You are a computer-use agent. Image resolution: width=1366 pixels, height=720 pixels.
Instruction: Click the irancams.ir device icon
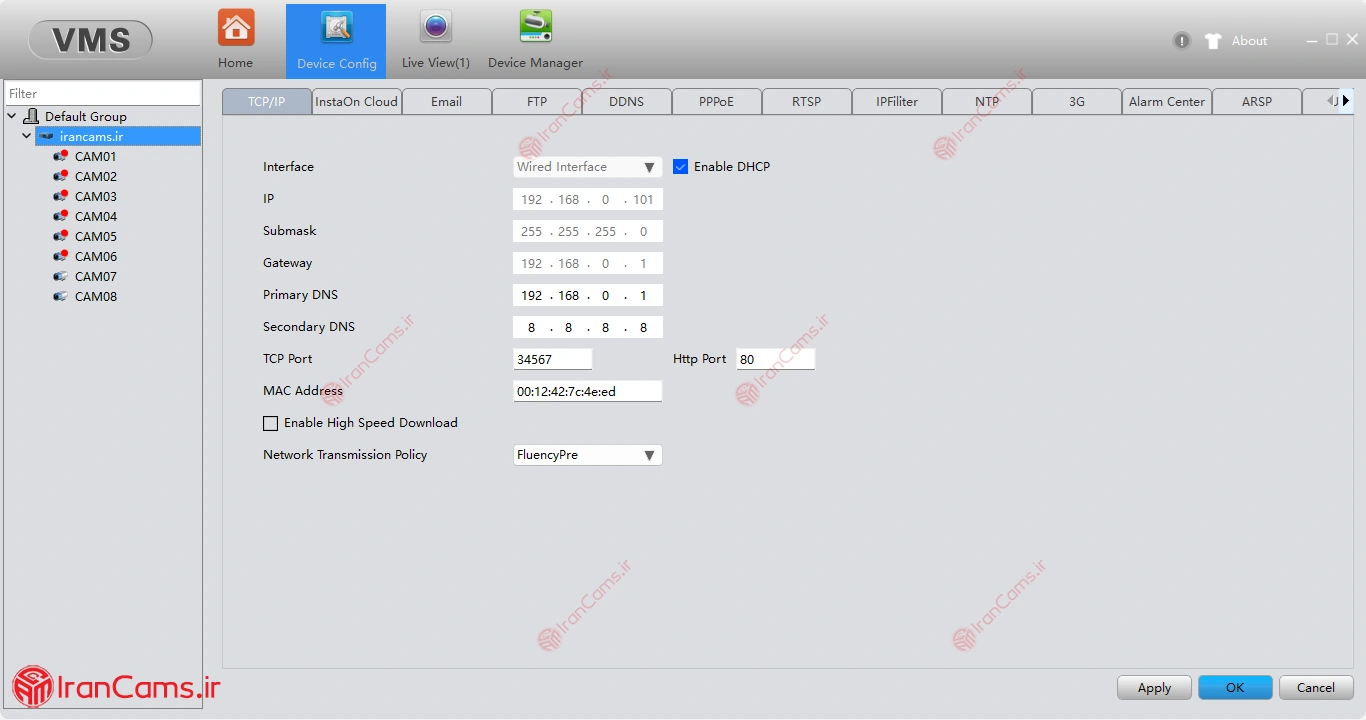[47, 136]
